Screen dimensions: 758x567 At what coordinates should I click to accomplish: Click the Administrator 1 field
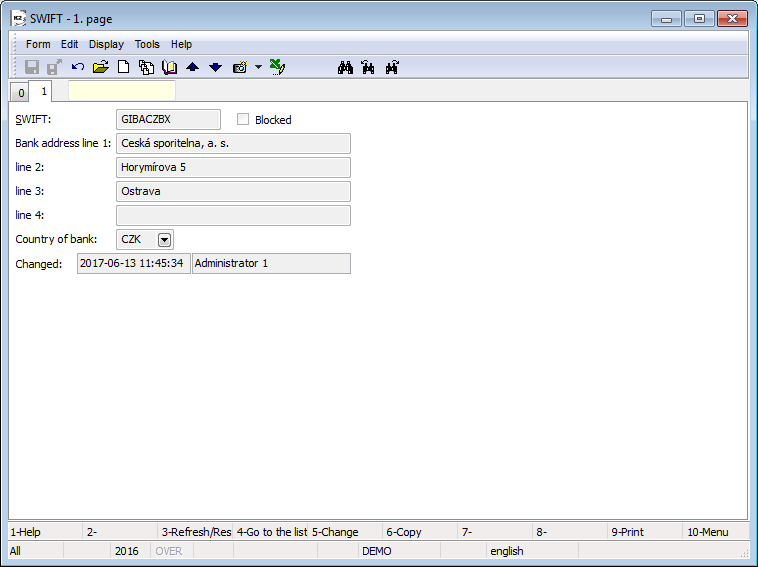(271, 263)
